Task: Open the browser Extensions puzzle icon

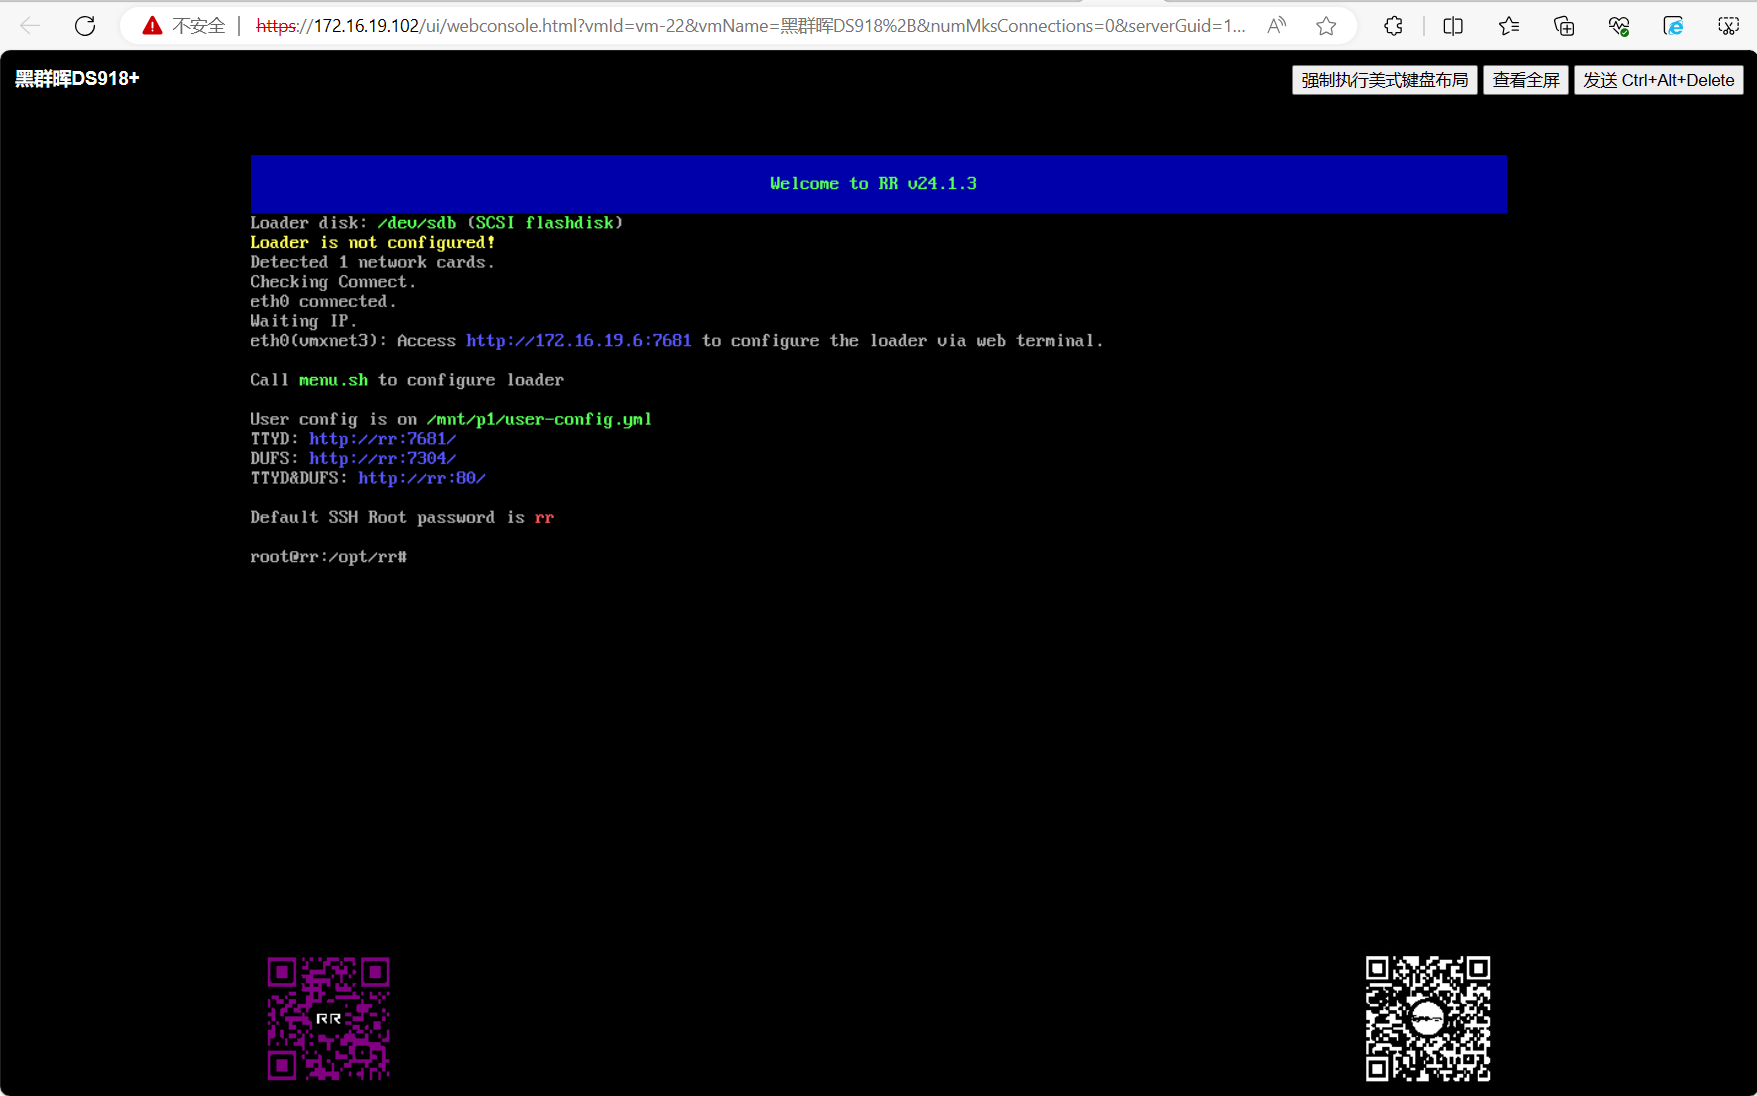Action: click(x=1393, y=26)
